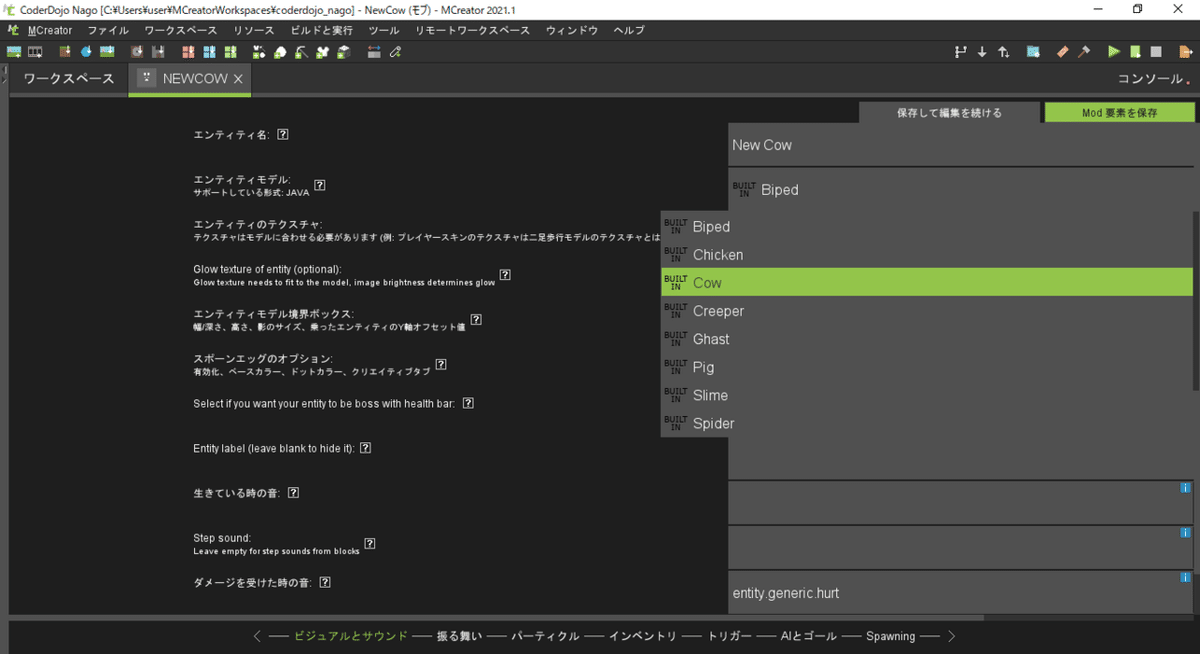Build the workspace using the hammer icon
This screenshot has height=654, width=1200.
point(1083,51)
